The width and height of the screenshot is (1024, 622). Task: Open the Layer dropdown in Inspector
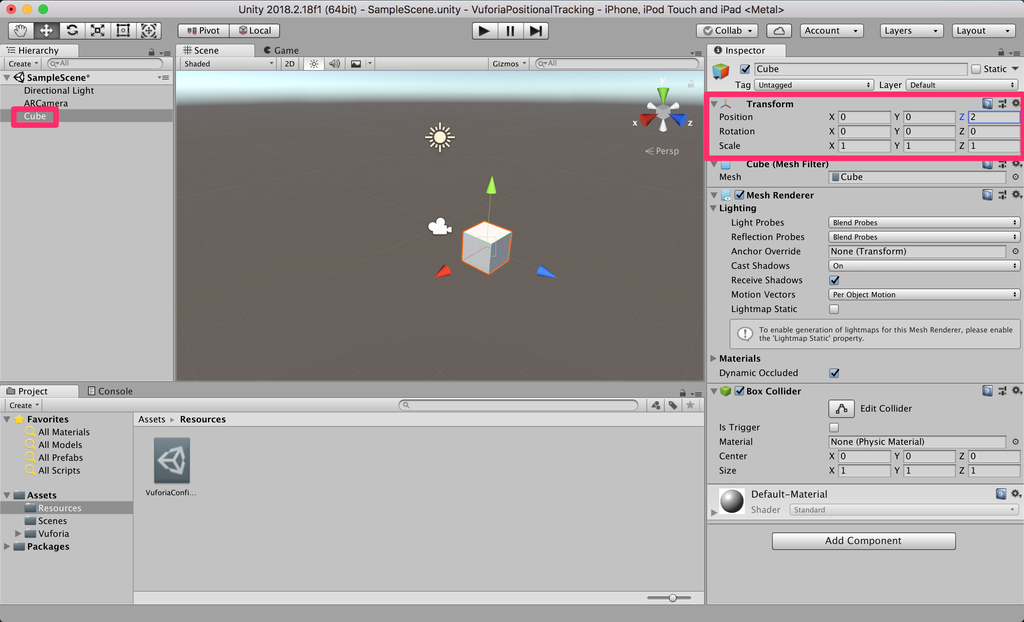(962, 85)
